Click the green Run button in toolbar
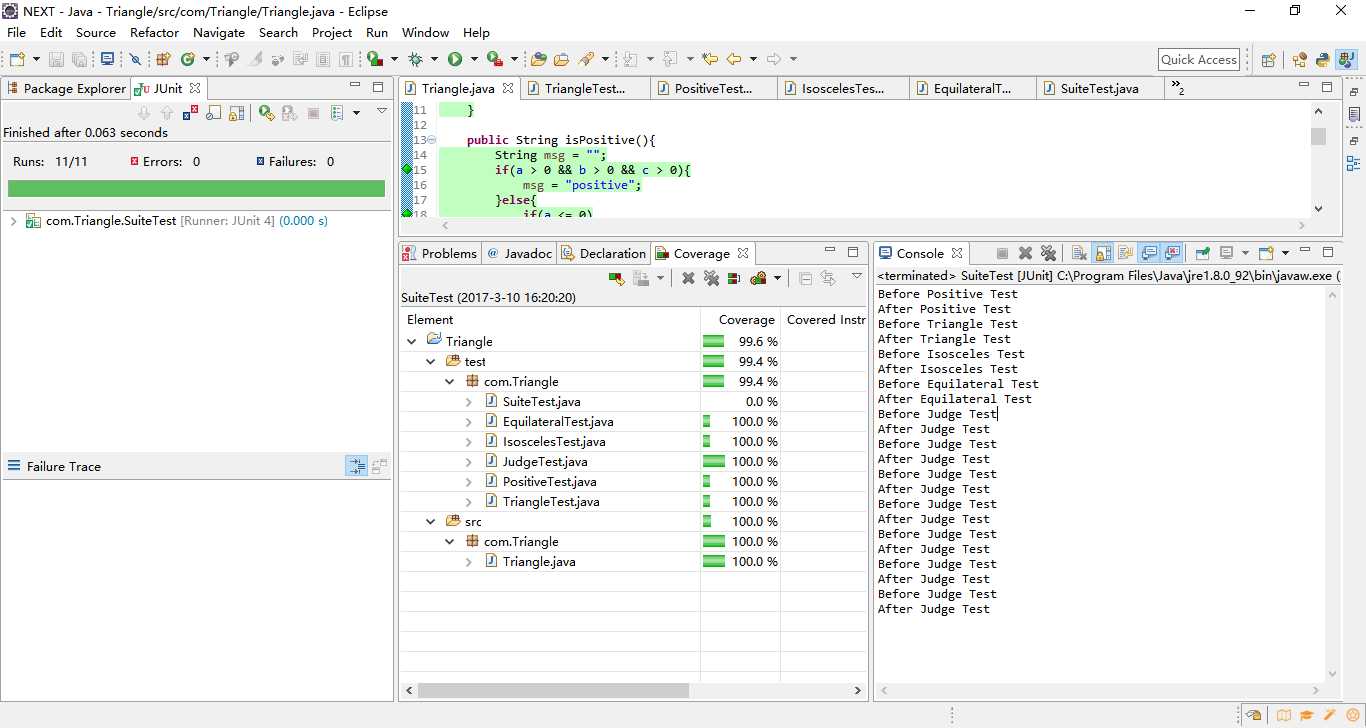This screenshot has width=1366, height=728. (455, 60)
